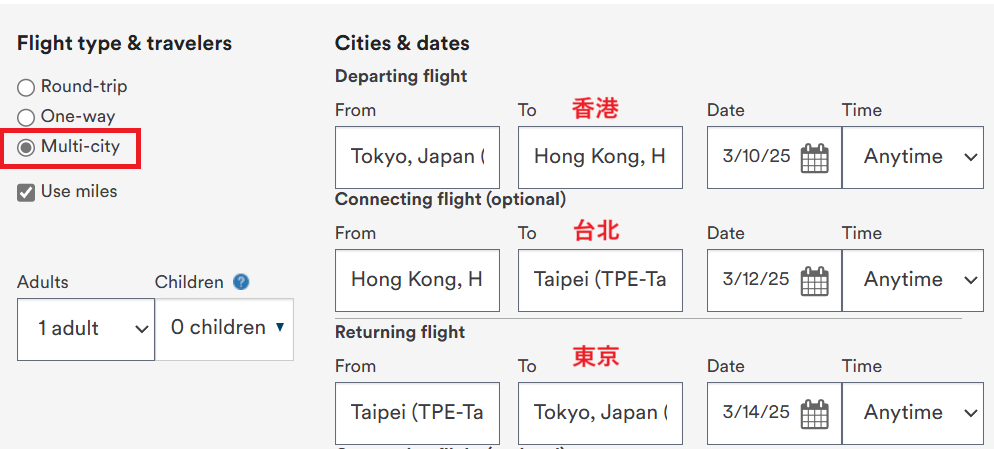Click the 3/14/25 returning date field
Image resolution: width=994 pixels, height=449 pixels.
point(774,413)
